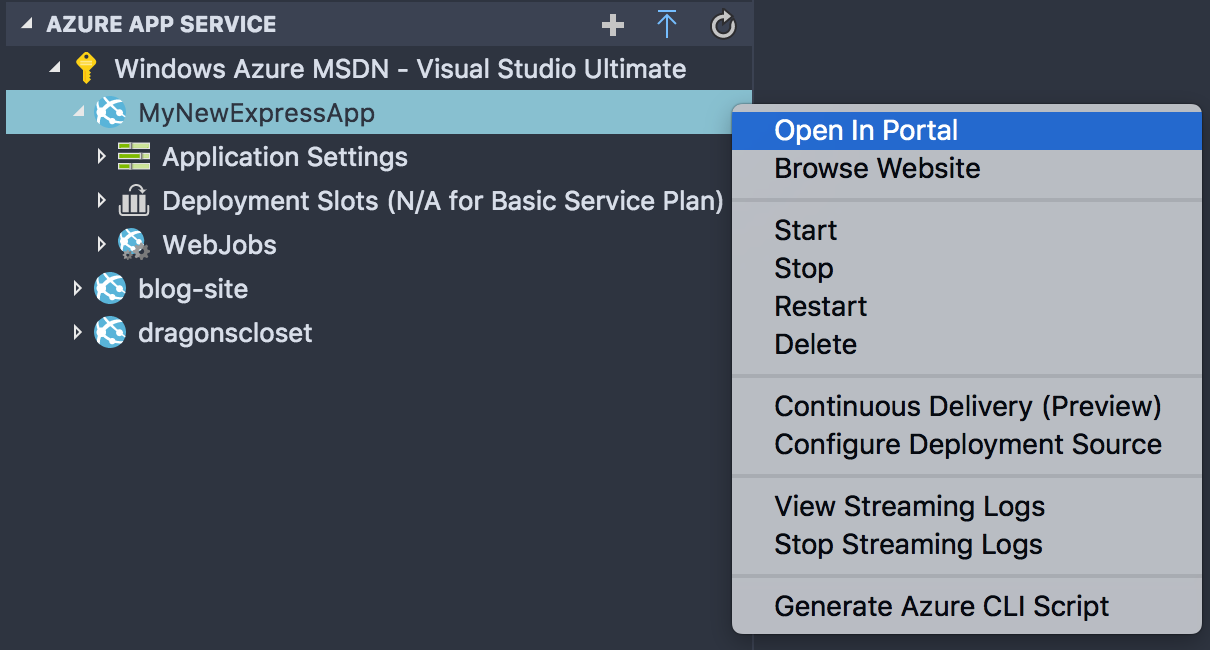
Task: Click the blog-site app icon
Action: click(110, 289)
